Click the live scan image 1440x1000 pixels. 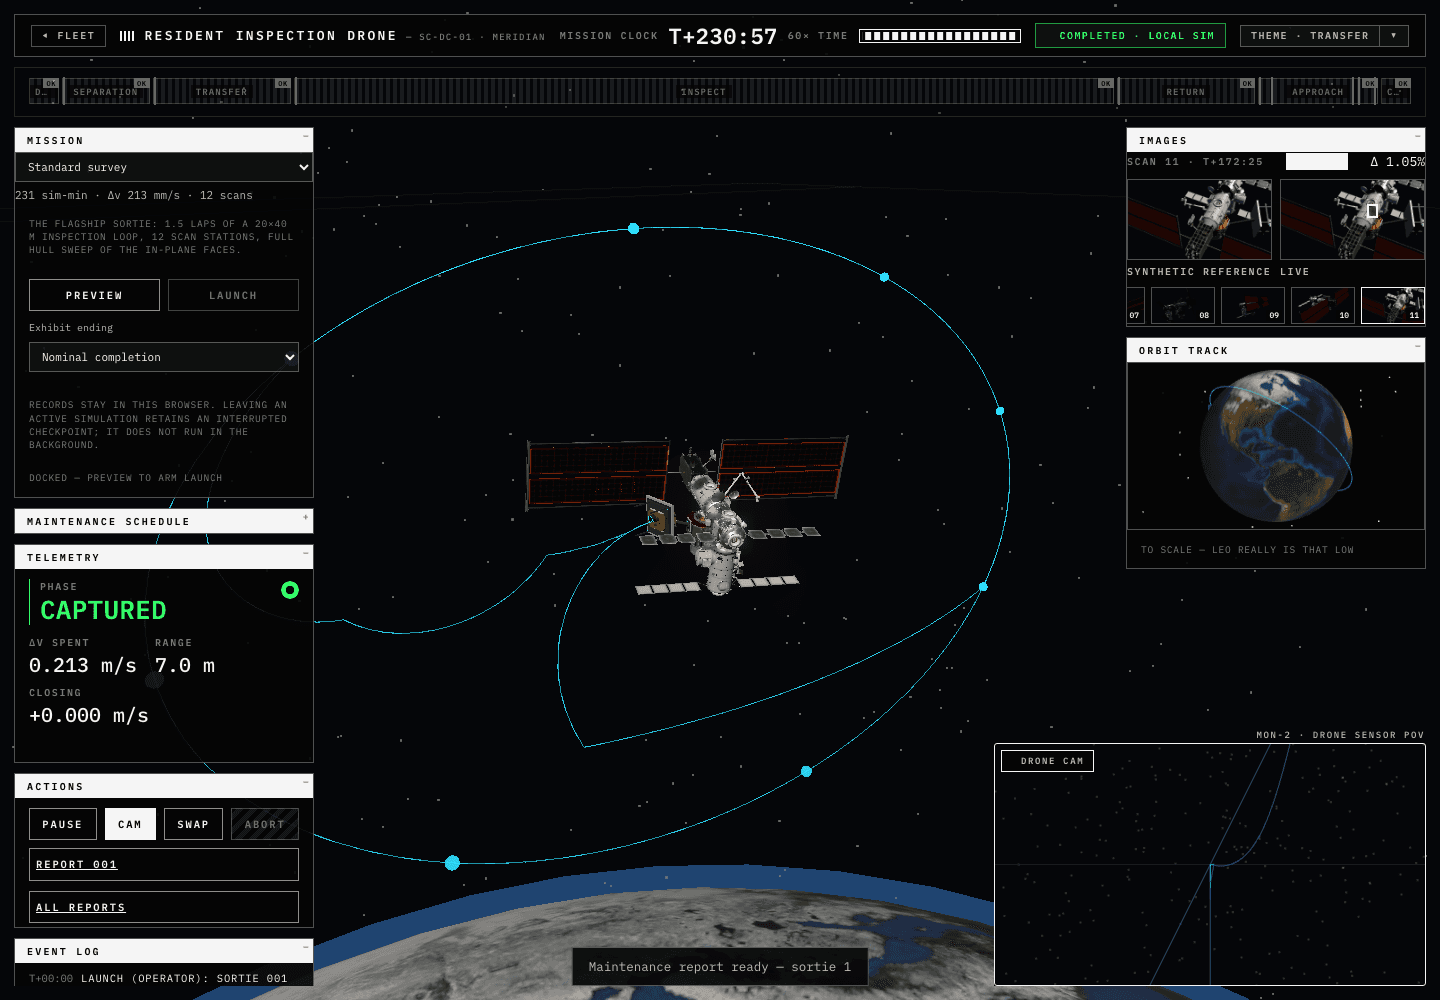click(x=1352, y=219)
